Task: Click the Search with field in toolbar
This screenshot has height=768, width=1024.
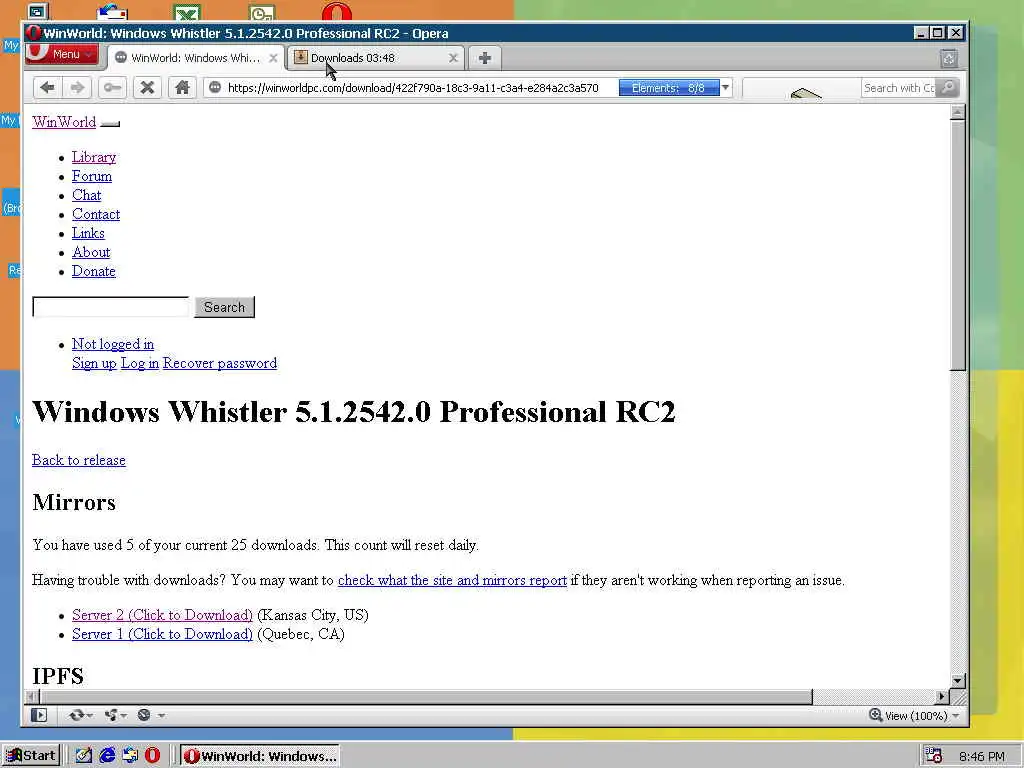Action: click(x=899, y=88)
